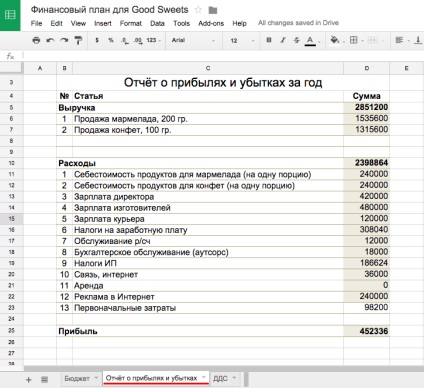Increase decimal places button
The height and width of the screenshot is (388, 424).
click(x=138, y=41)
